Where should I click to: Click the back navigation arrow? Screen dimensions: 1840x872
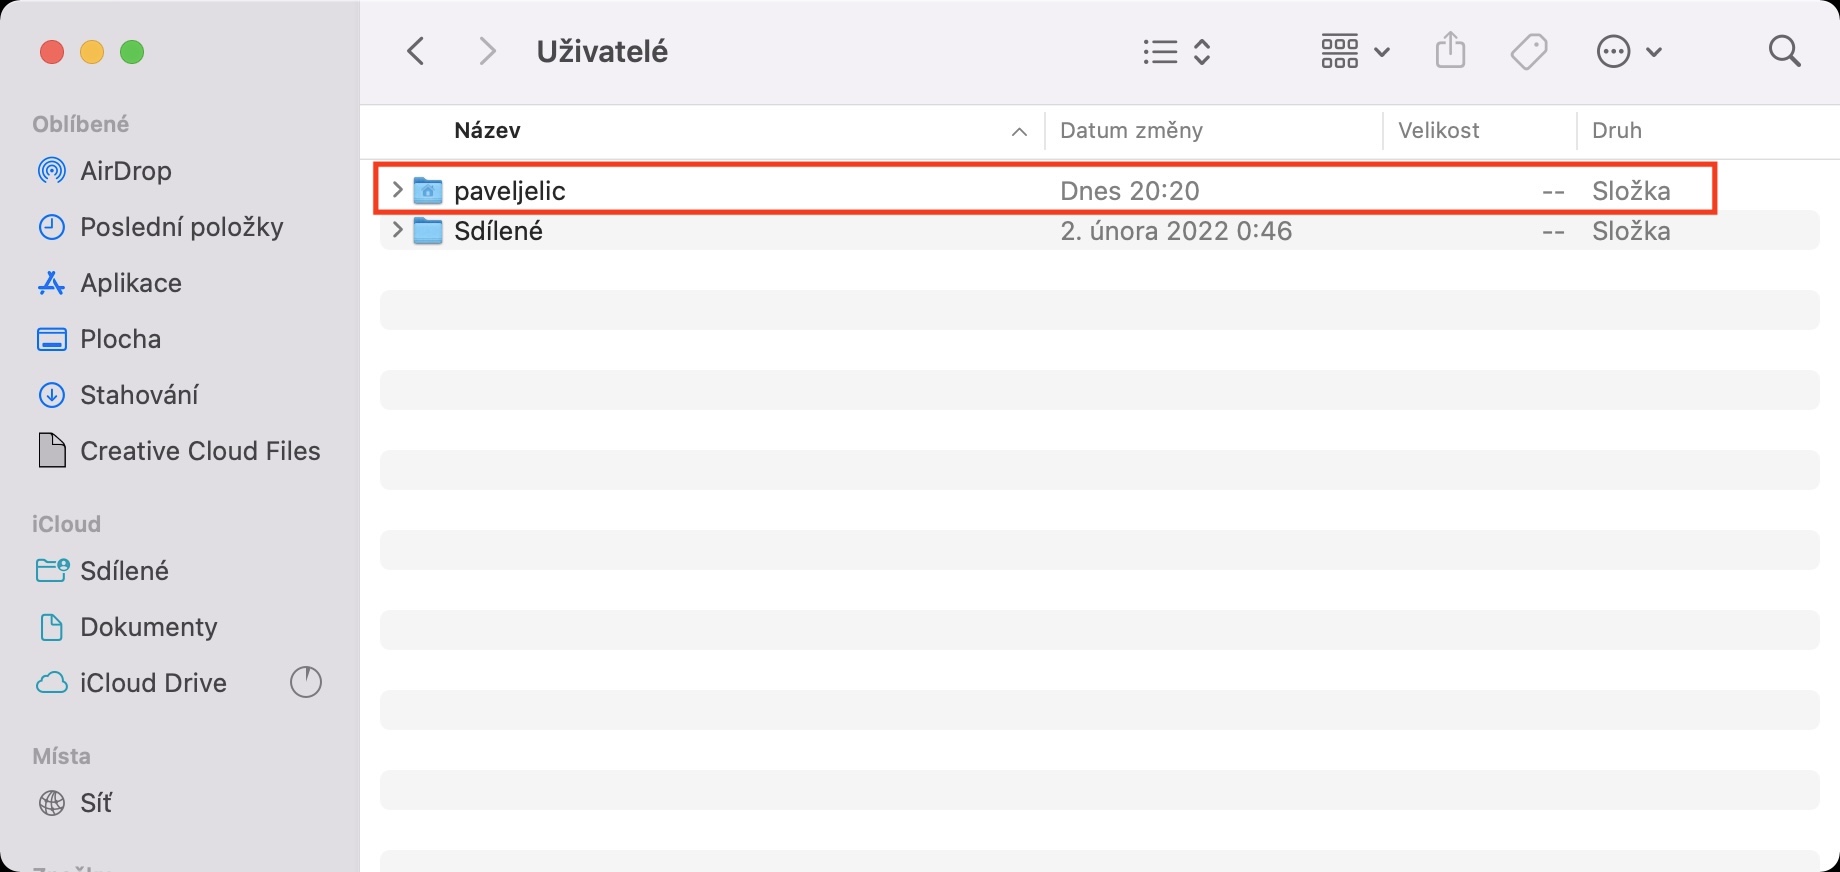[416, 51]
